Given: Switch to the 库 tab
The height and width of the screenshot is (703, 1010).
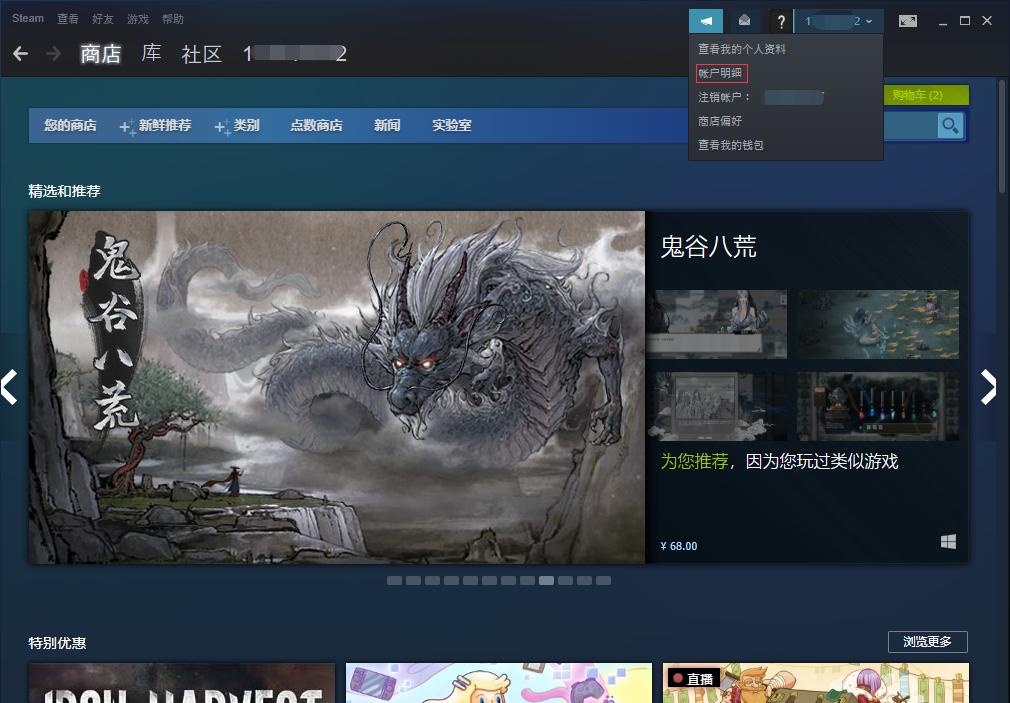Looking at the screenshot, I should pos(150,54).
